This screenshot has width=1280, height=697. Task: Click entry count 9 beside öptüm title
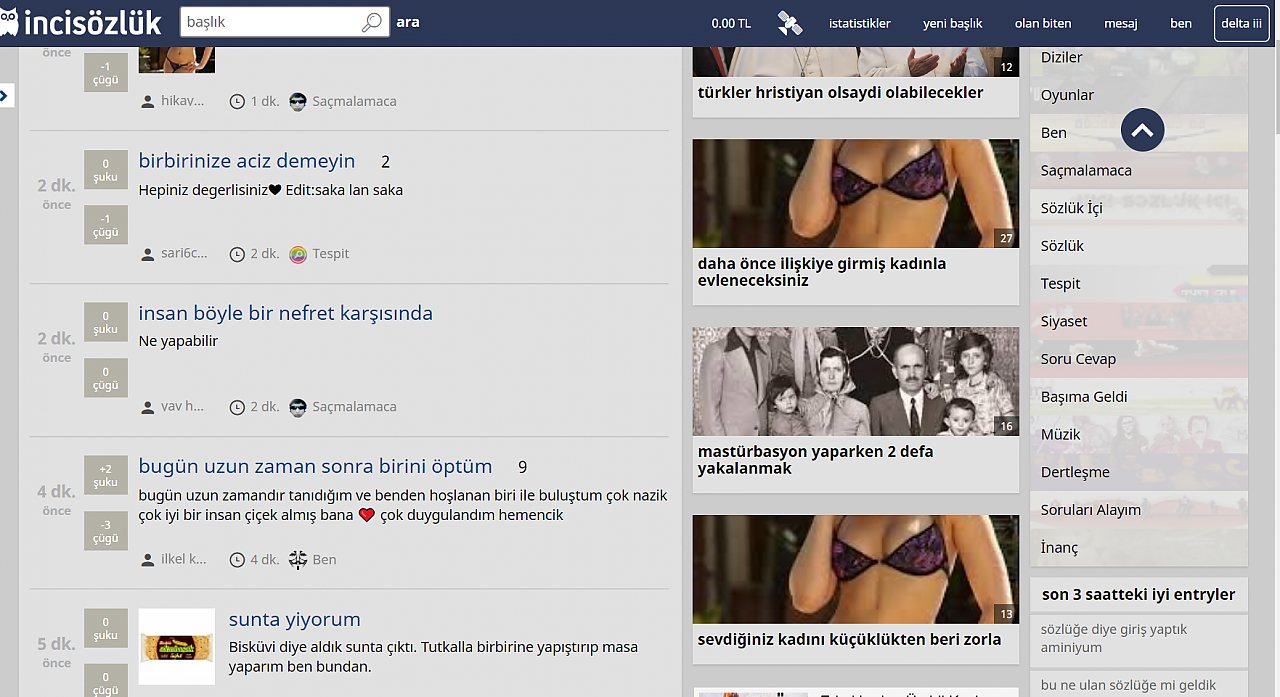pyautogui.click(x=522, y=467)
